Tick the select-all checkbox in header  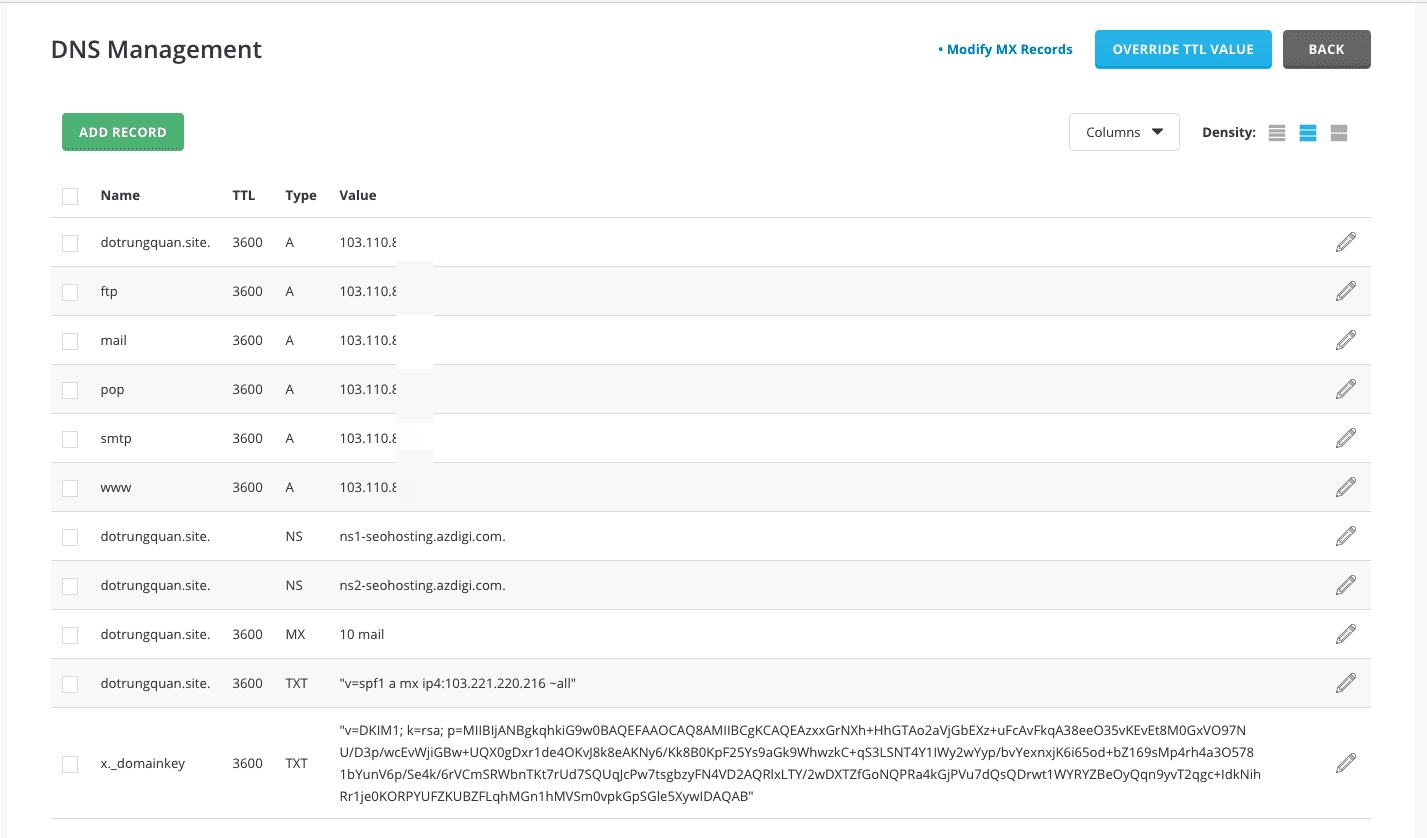point(70,196)
